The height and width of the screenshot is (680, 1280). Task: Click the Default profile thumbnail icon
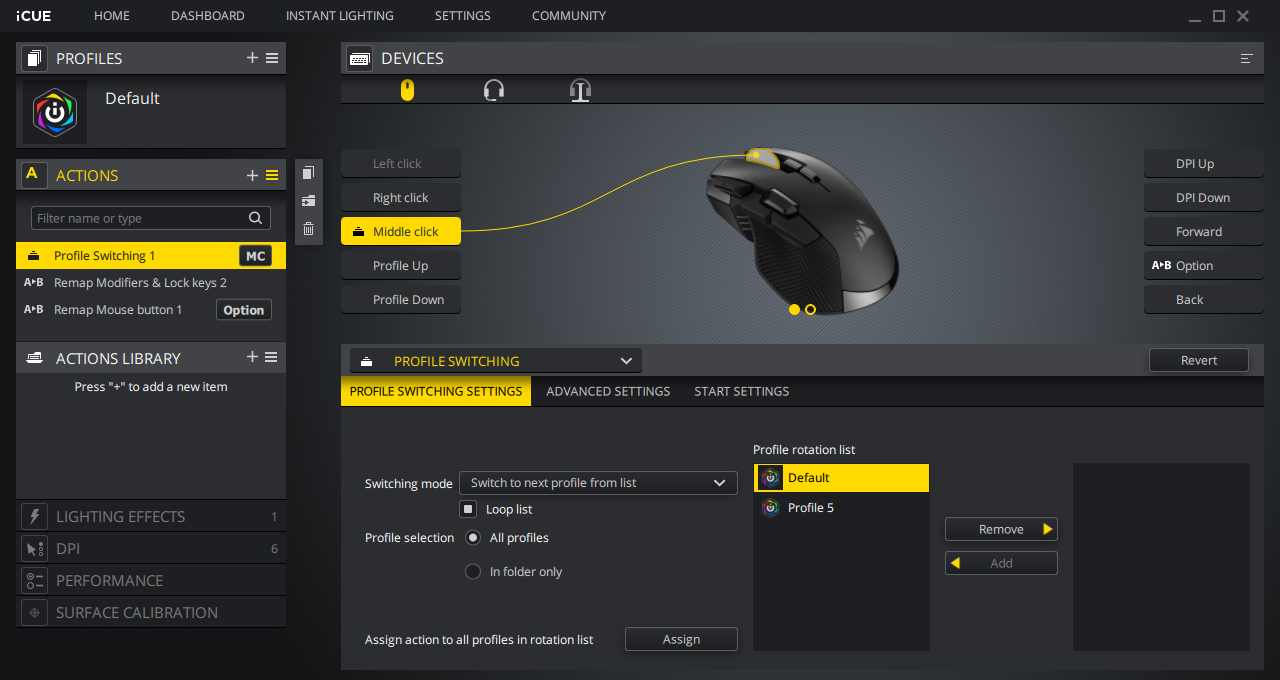tap(55, 113)
